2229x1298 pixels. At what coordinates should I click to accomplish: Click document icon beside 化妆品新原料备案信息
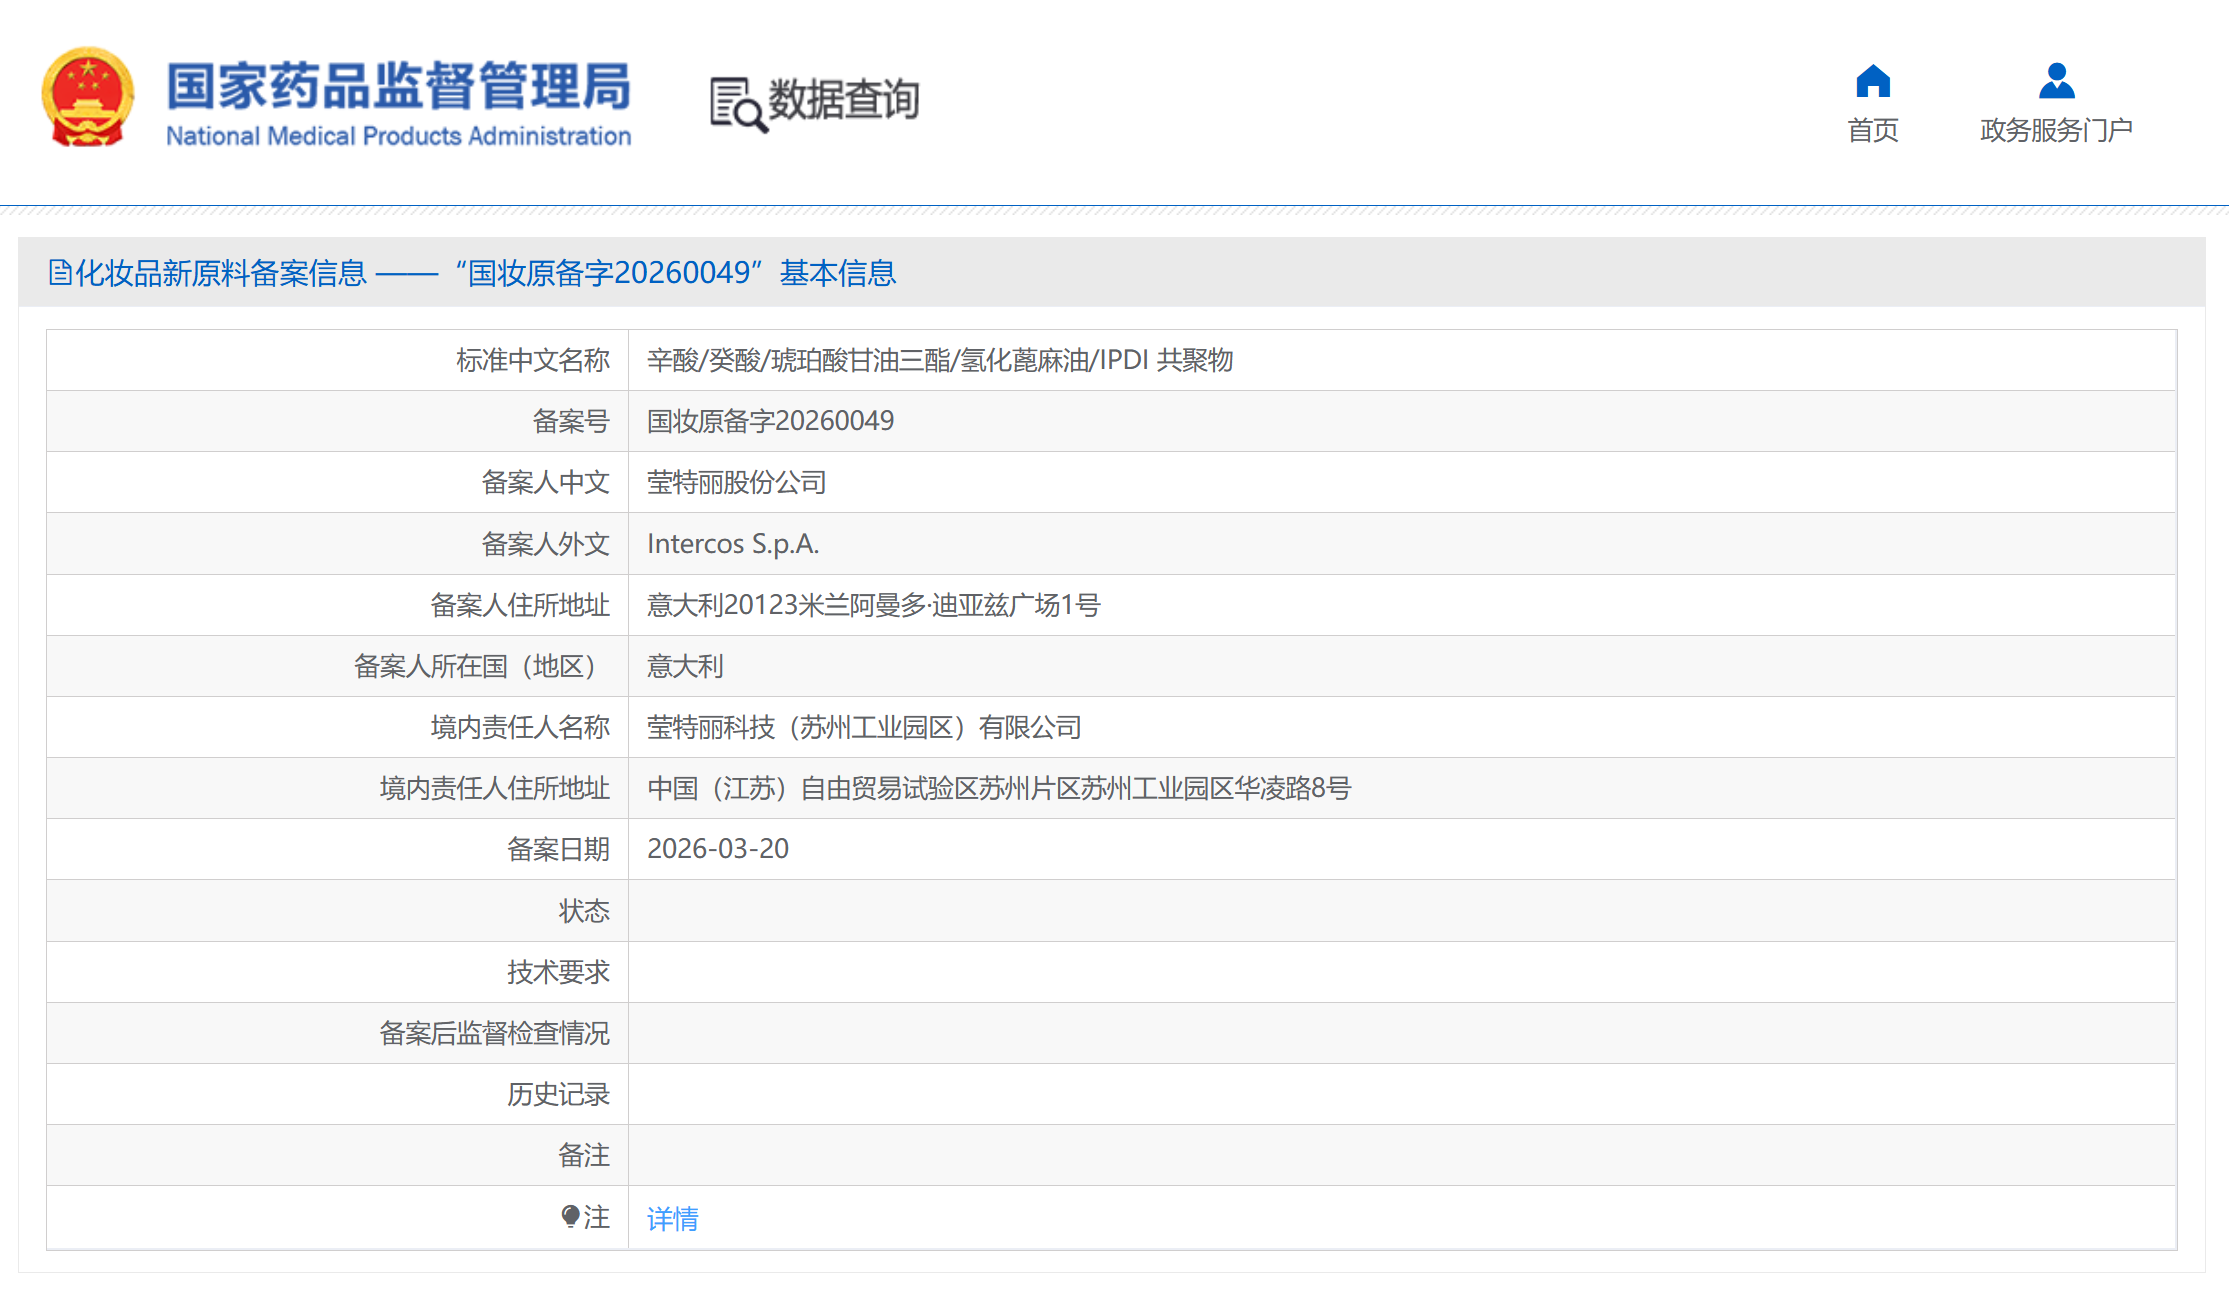click(60, 272)
